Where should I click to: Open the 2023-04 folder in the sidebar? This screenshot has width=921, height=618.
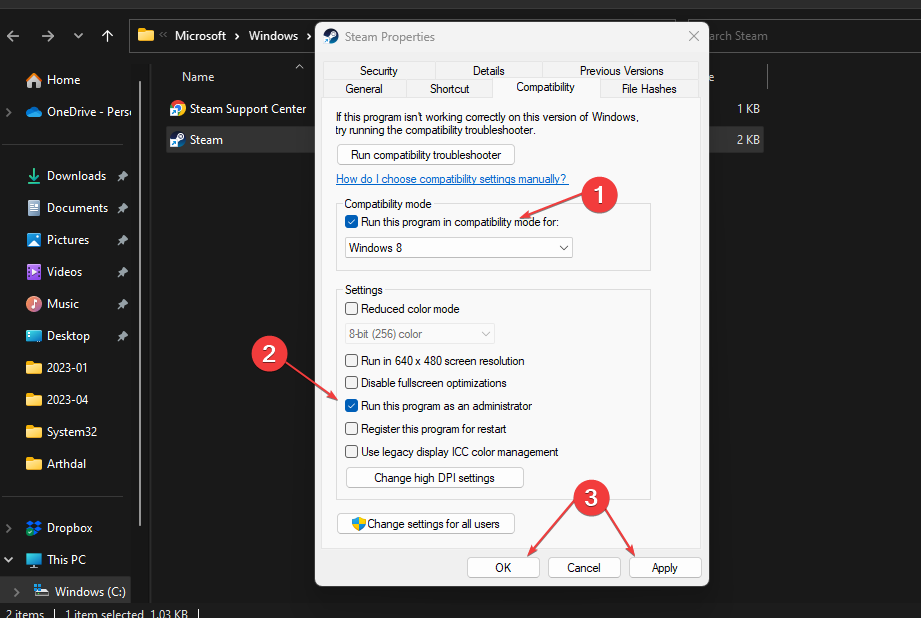coord(57,400)
